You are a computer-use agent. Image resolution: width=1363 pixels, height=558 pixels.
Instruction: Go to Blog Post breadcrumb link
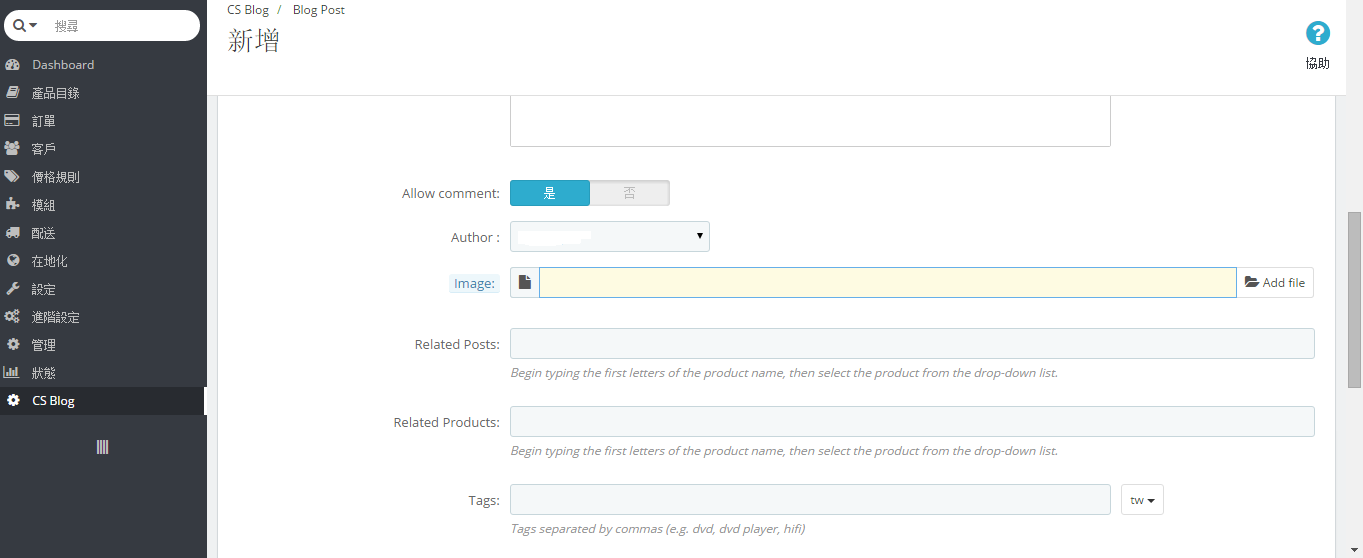(319, 10)
